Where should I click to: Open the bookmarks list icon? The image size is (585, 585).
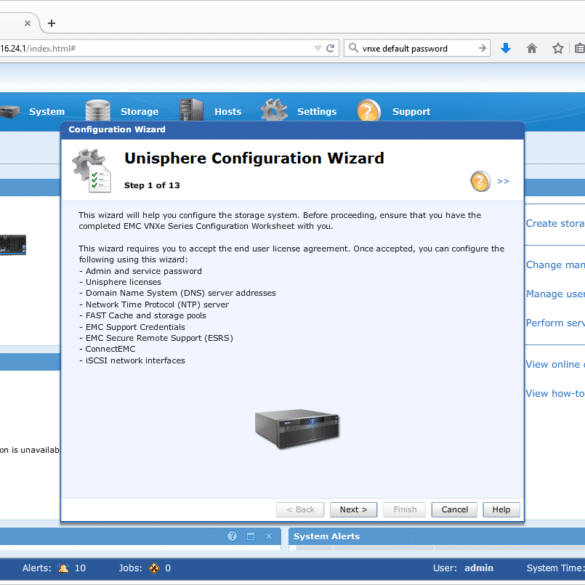pos(579,48)
